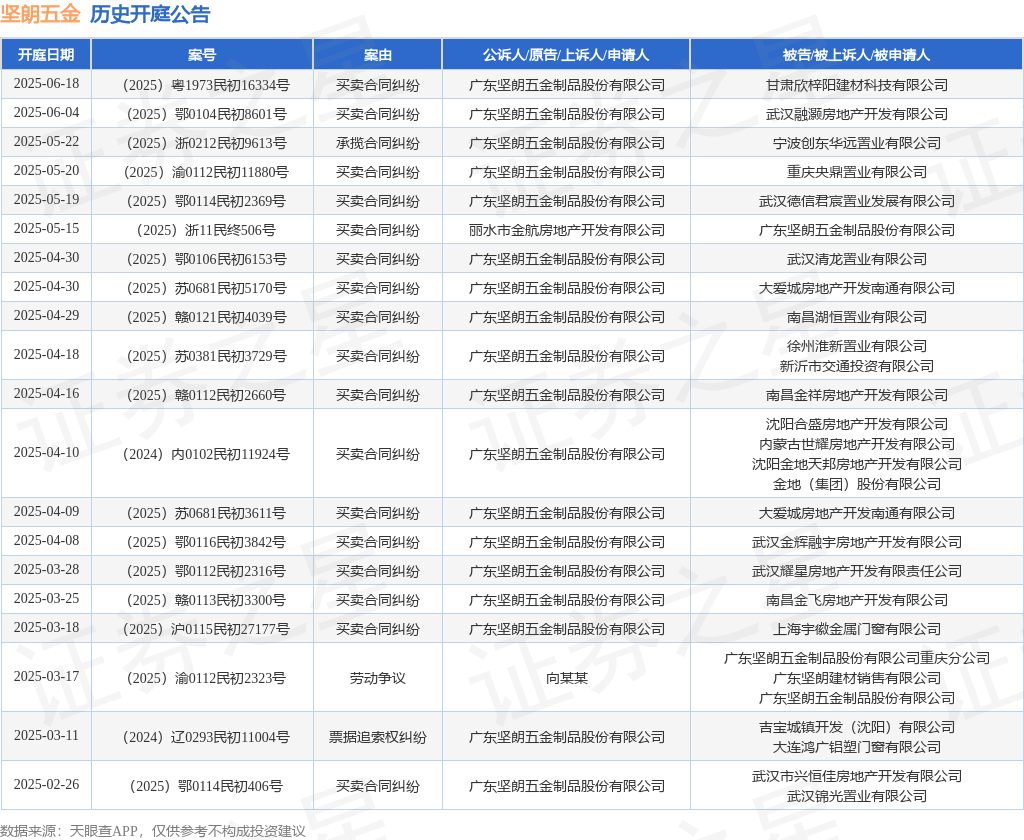Click date cell 2025-04-18
The height and width of the screenshot is (840, 1024).
click(x=46, y=354)
